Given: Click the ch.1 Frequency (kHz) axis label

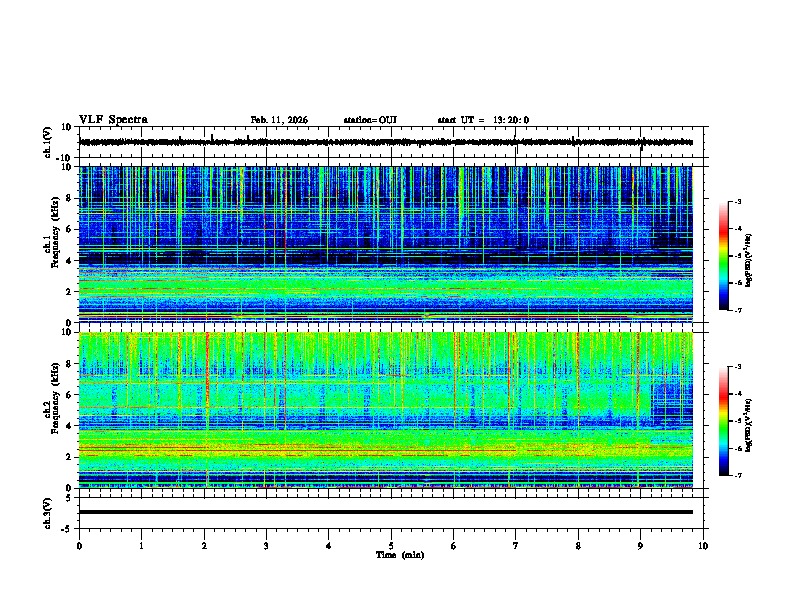Looking at the screenshot, I should coord(52,232).
